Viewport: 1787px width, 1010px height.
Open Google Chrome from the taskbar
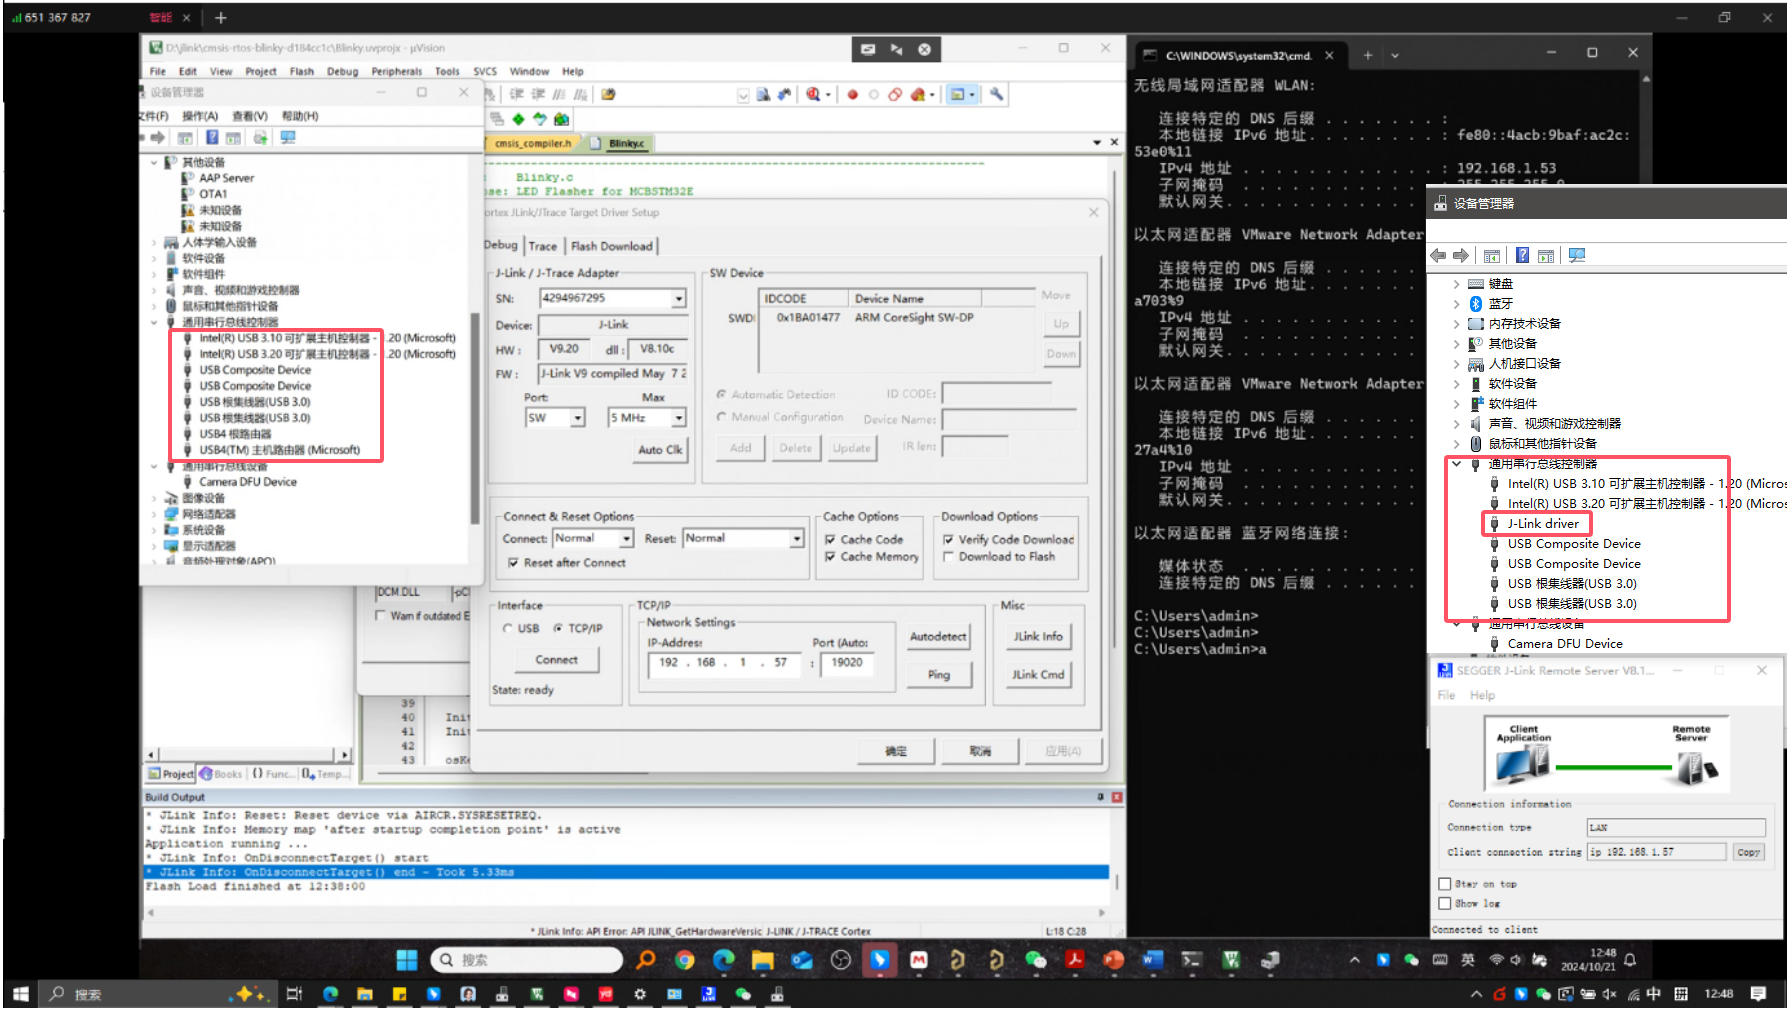tap(684, 960)
